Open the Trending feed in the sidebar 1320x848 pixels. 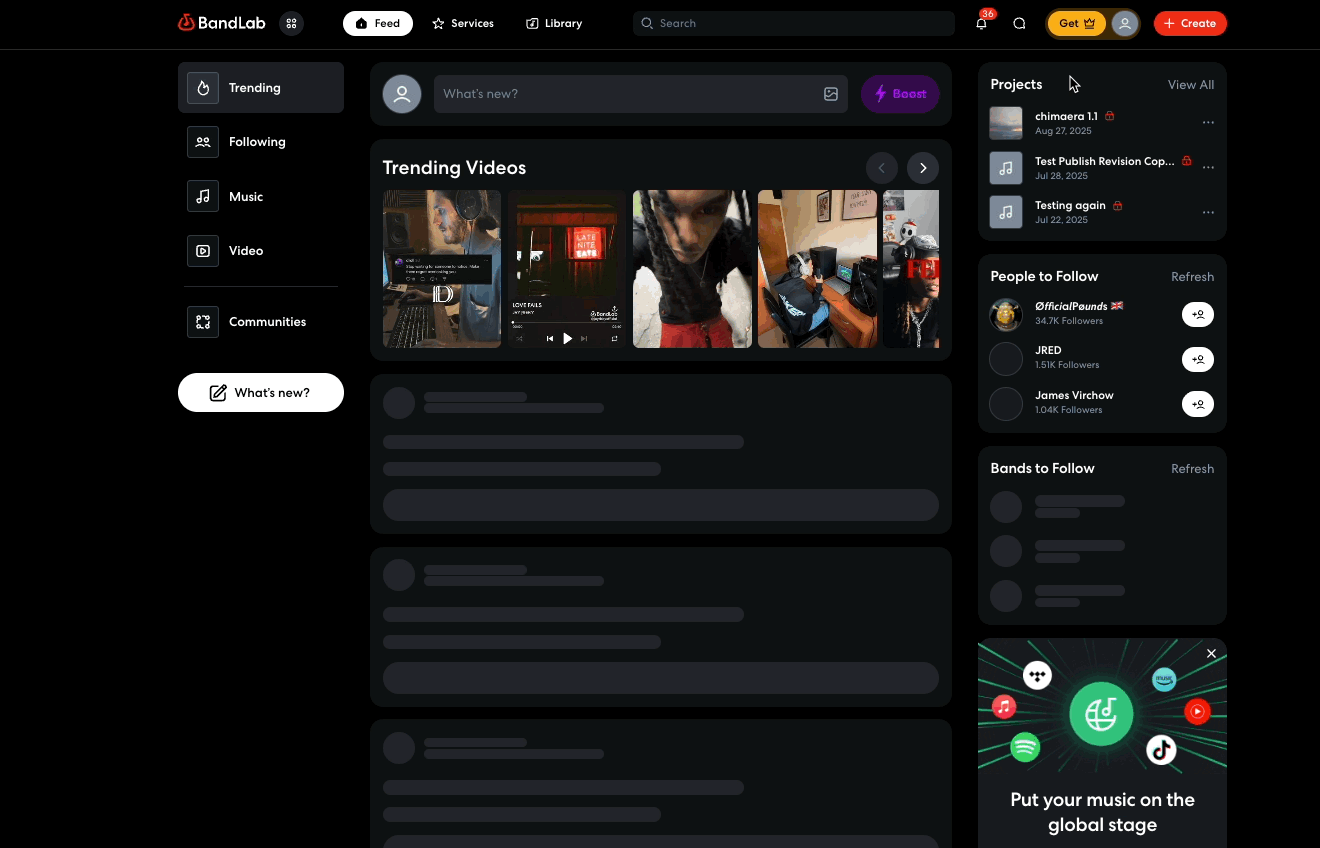tap(259, 88)
